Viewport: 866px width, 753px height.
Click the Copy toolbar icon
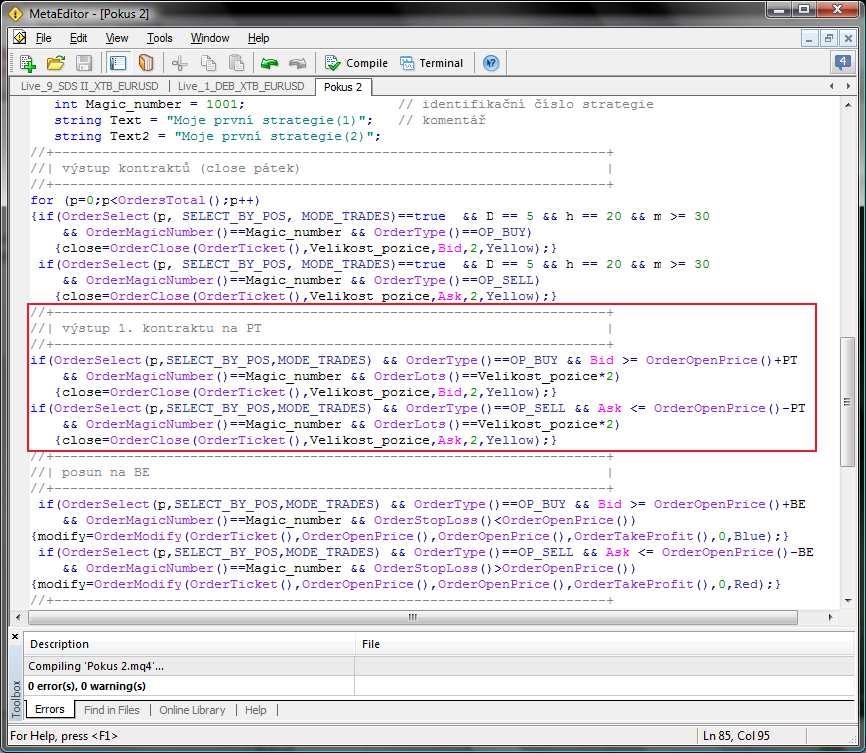click(x=208, y=63)
